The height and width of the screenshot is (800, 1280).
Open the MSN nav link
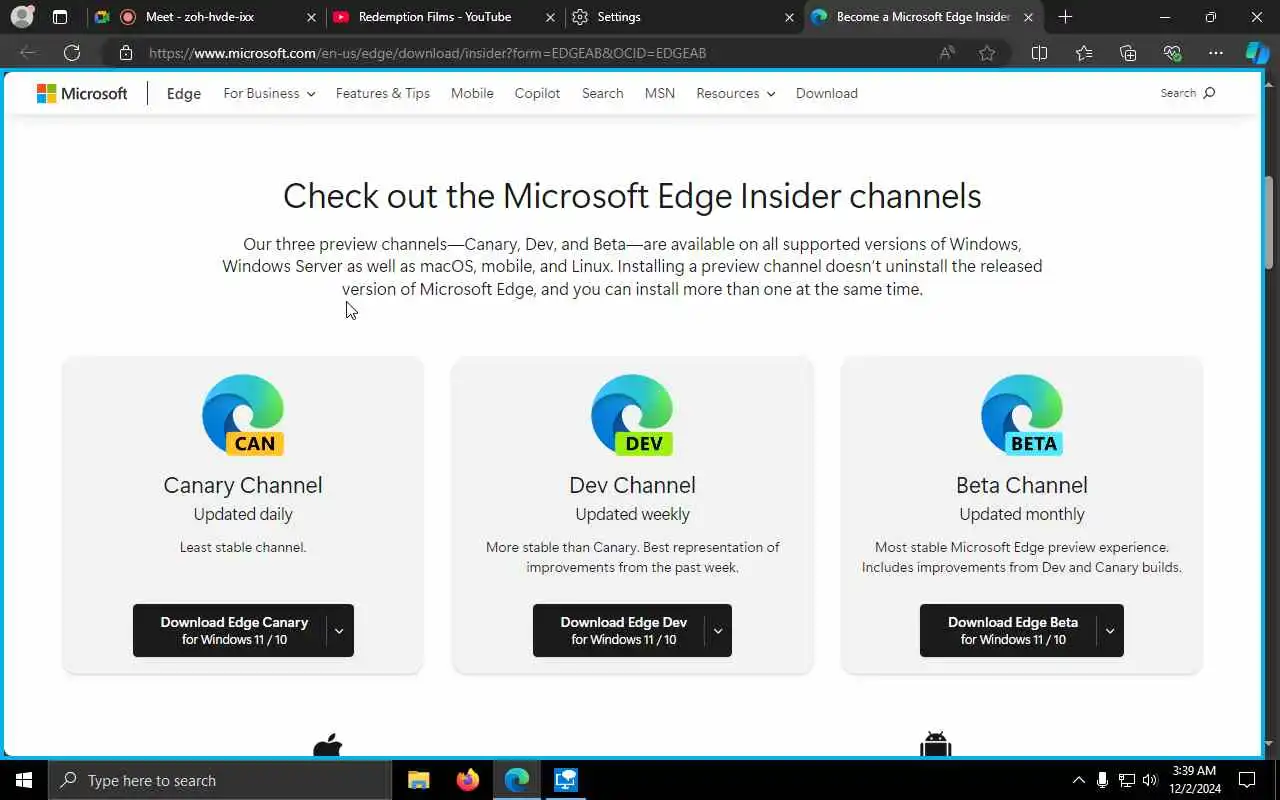[660, 93]
